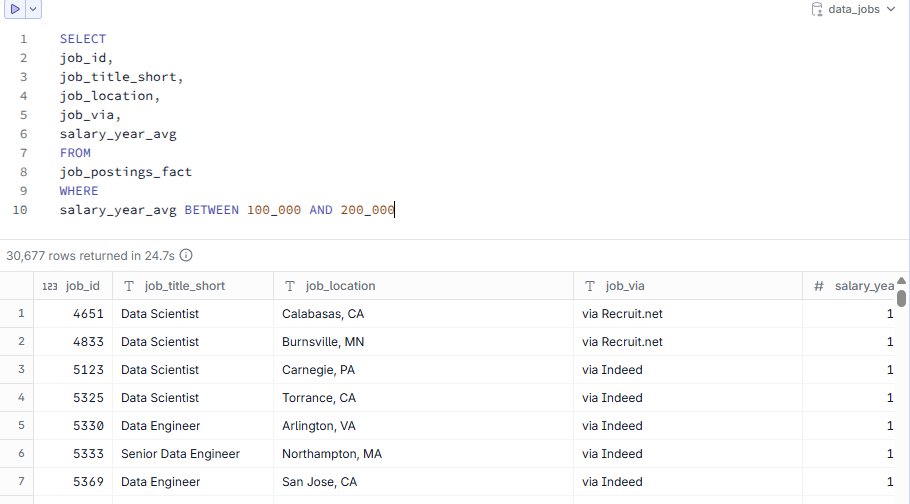
Task: Click the data_jobs database icon
Action: point(817,9)
